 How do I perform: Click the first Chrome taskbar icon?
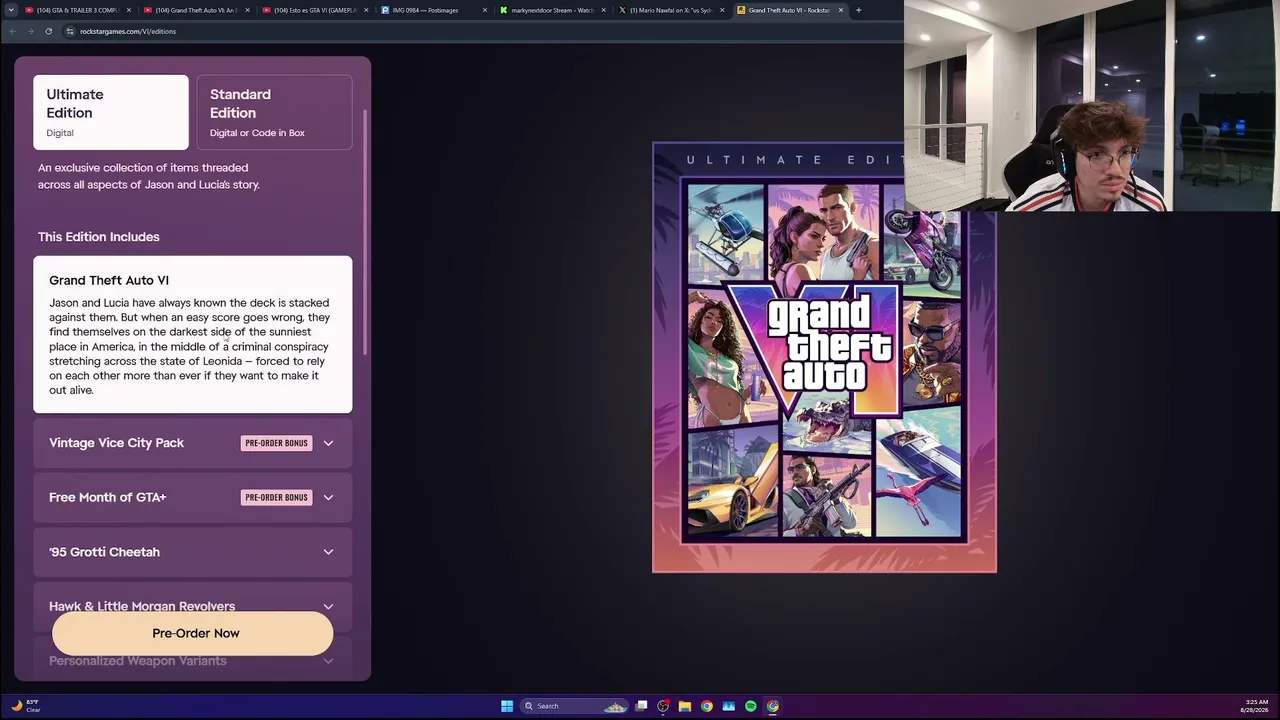pos(707,706)
